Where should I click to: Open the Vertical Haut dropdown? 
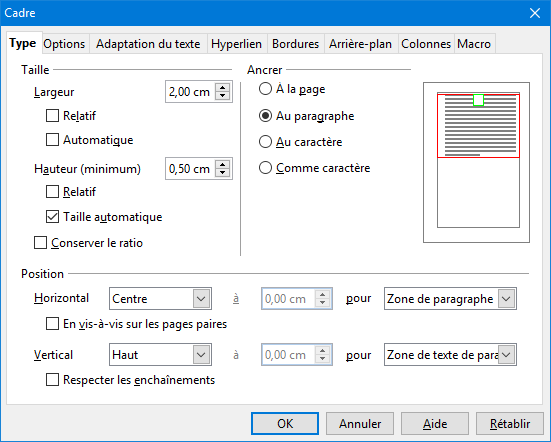tap(160, 355)
